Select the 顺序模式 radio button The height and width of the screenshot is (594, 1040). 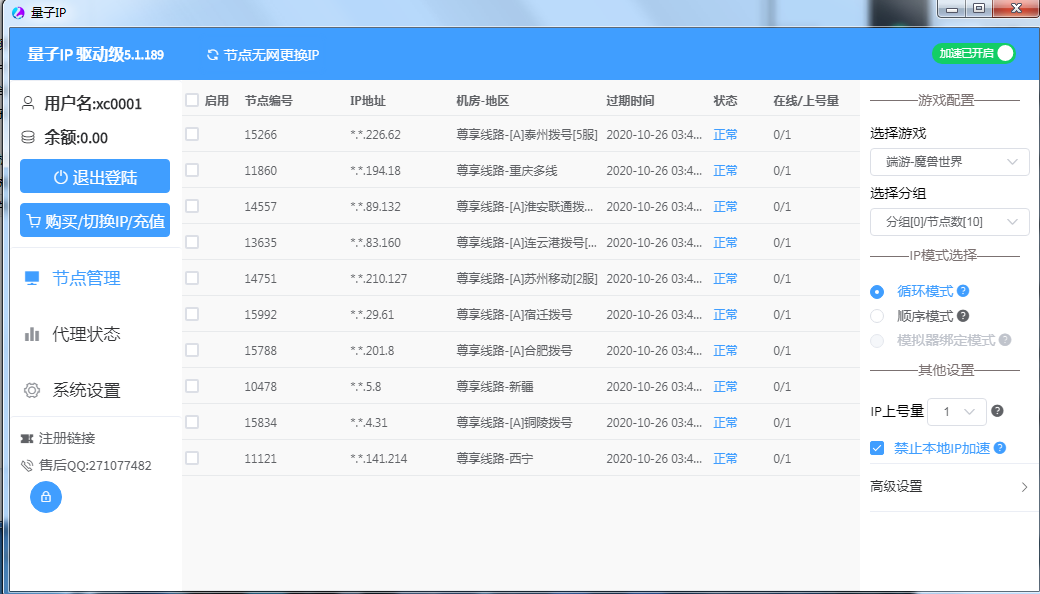coord(877,316)
